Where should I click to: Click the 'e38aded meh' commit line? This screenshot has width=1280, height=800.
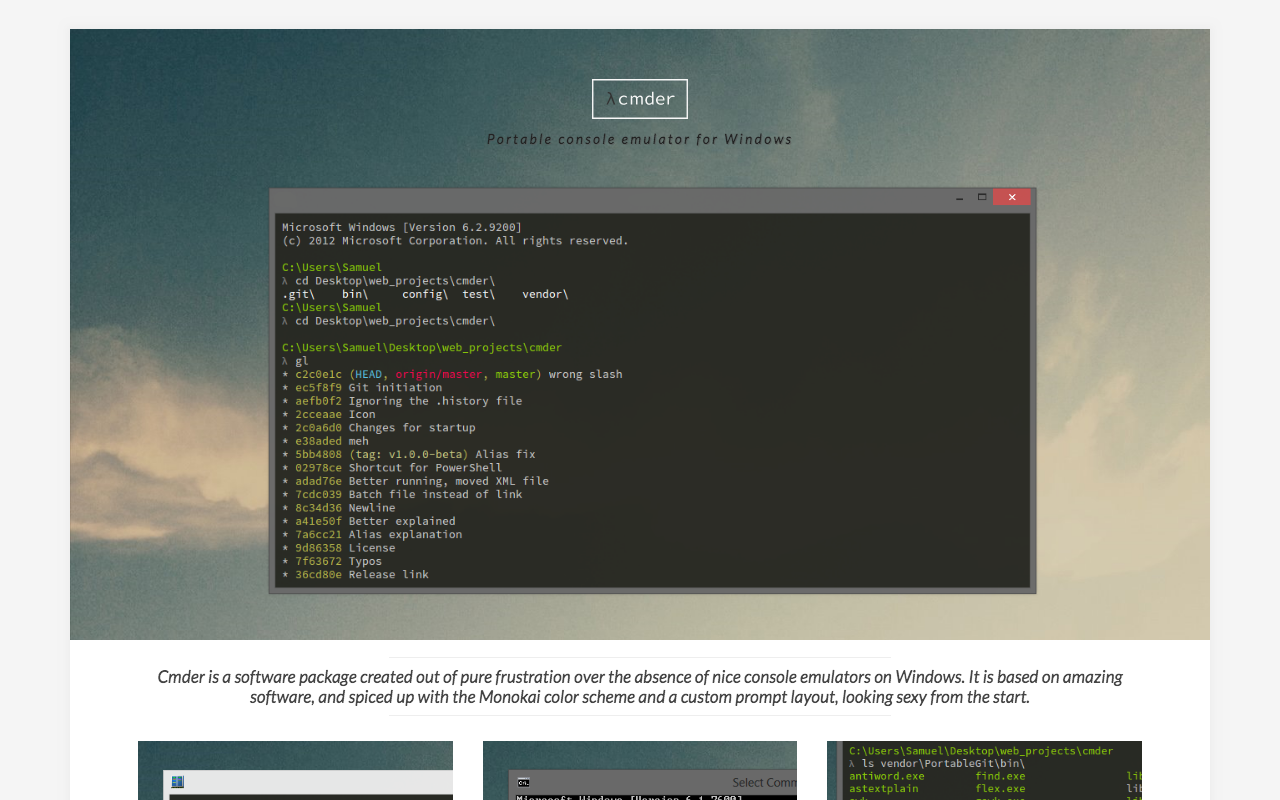point(325,441)
